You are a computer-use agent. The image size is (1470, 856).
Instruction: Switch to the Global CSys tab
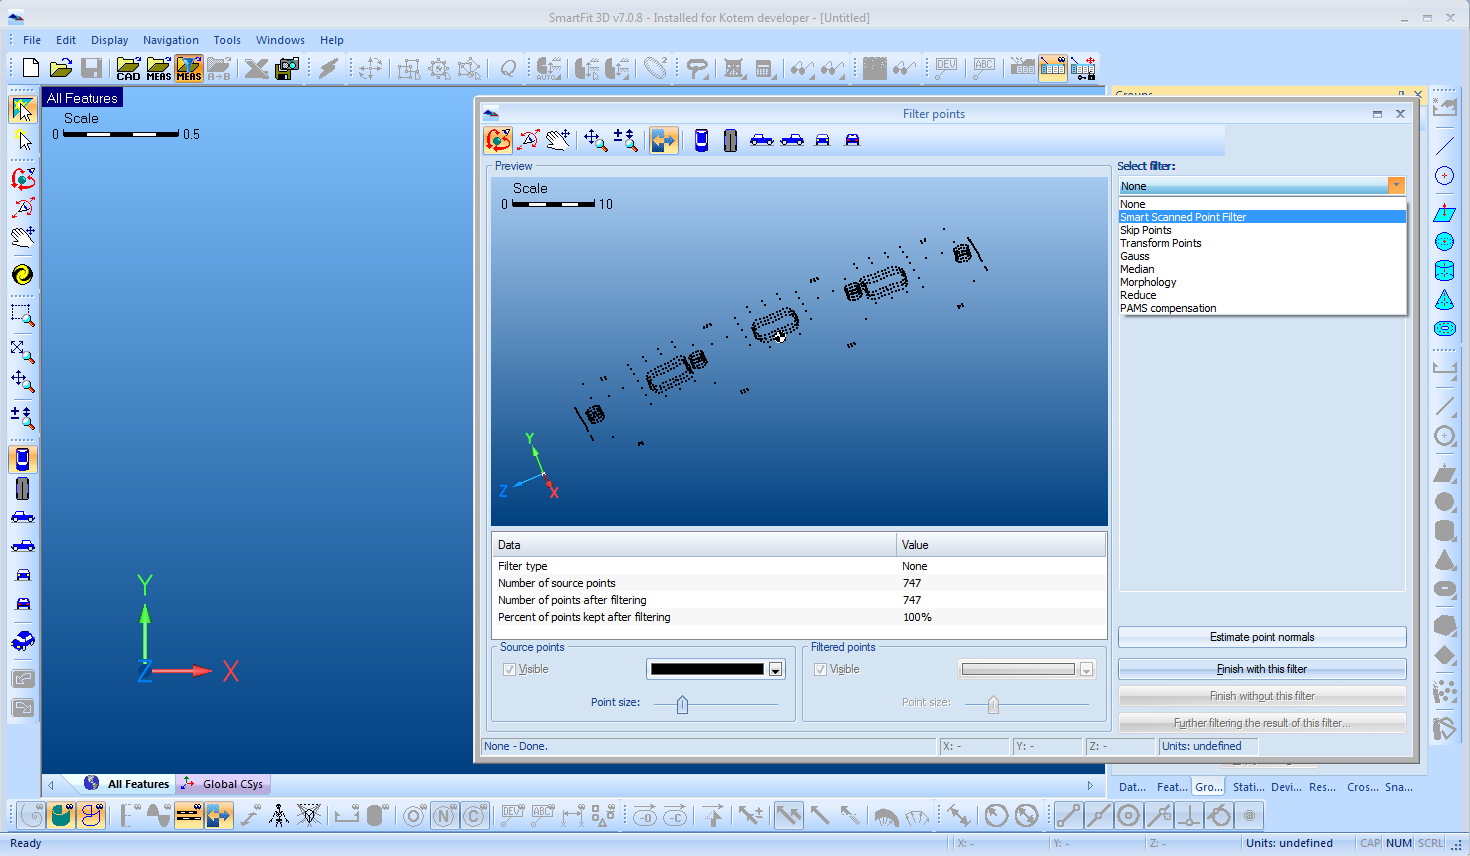click(x=223, y=784)
